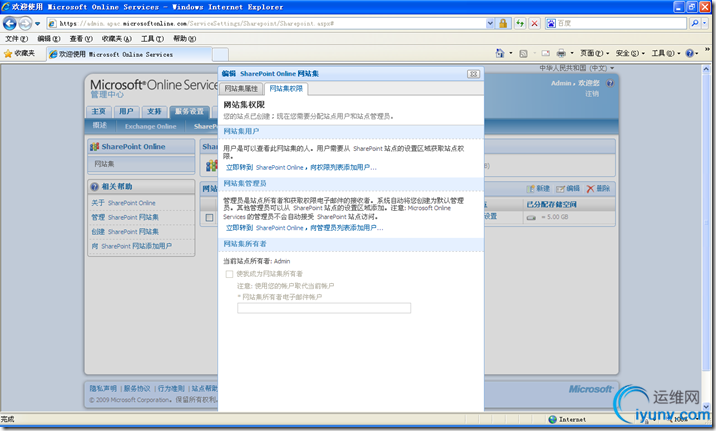Open the 收藏夹(A) menu

point(116,39)
